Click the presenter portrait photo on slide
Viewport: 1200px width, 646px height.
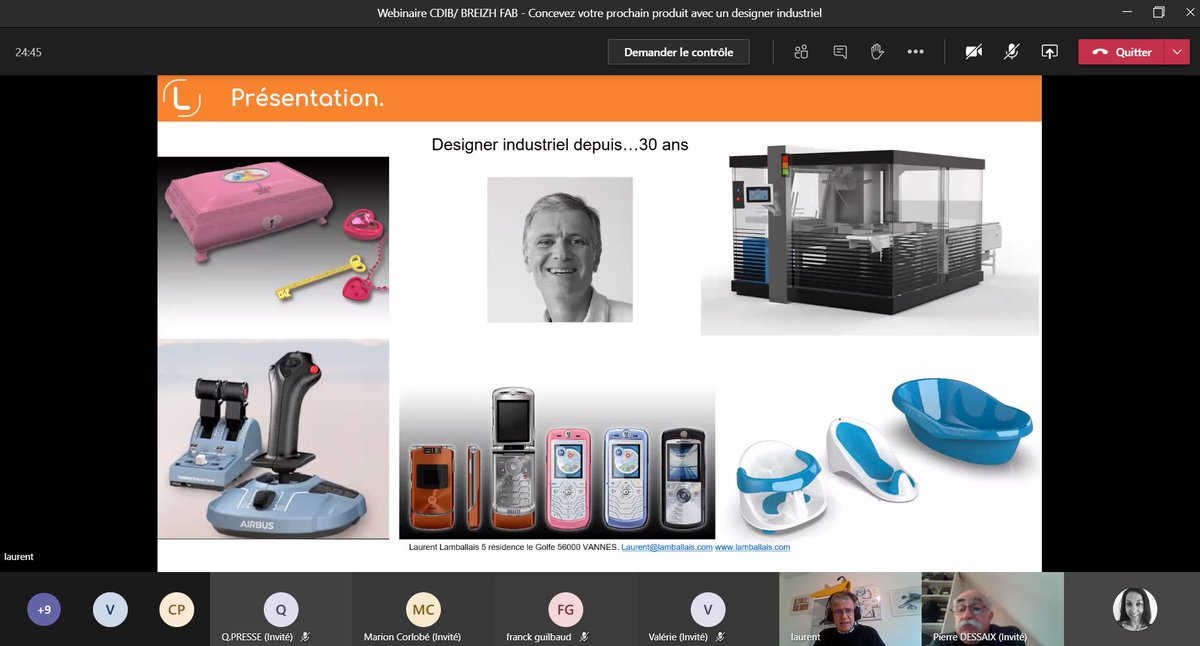coord(560,250)
